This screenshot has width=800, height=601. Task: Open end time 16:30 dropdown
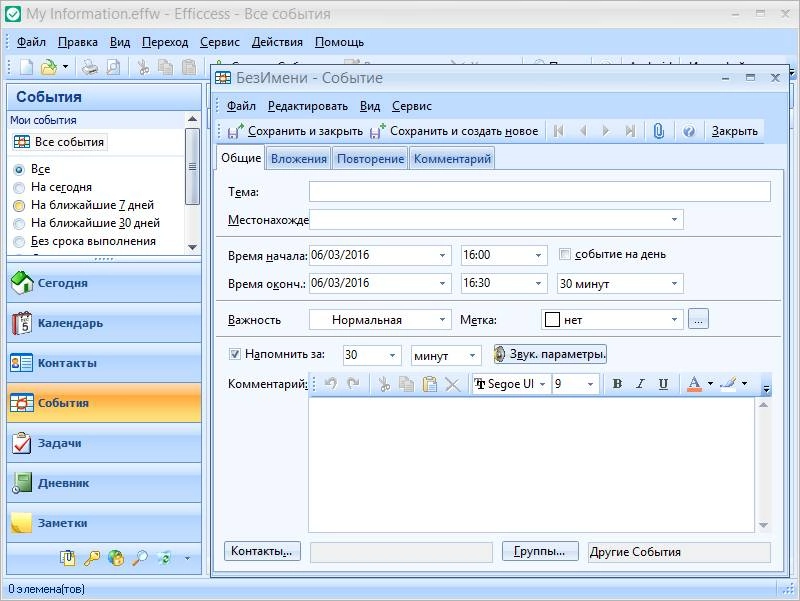tap(538, 283)
